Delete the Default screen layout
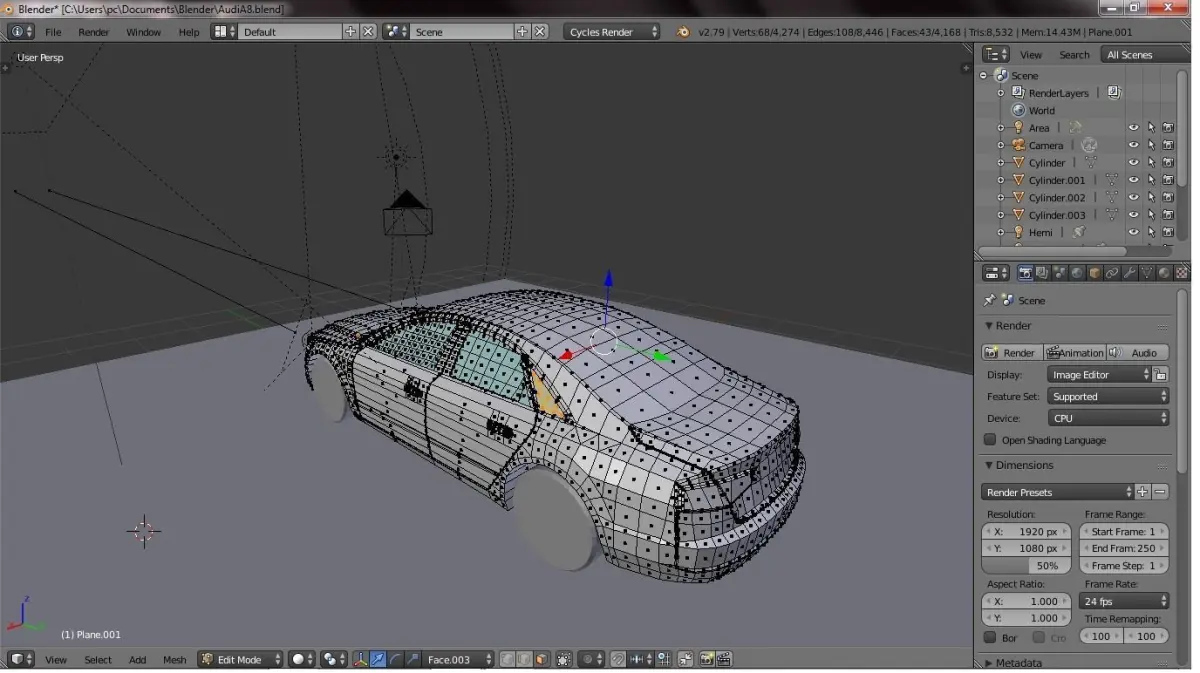This screenshot has width=1200, height=673. 368,32
